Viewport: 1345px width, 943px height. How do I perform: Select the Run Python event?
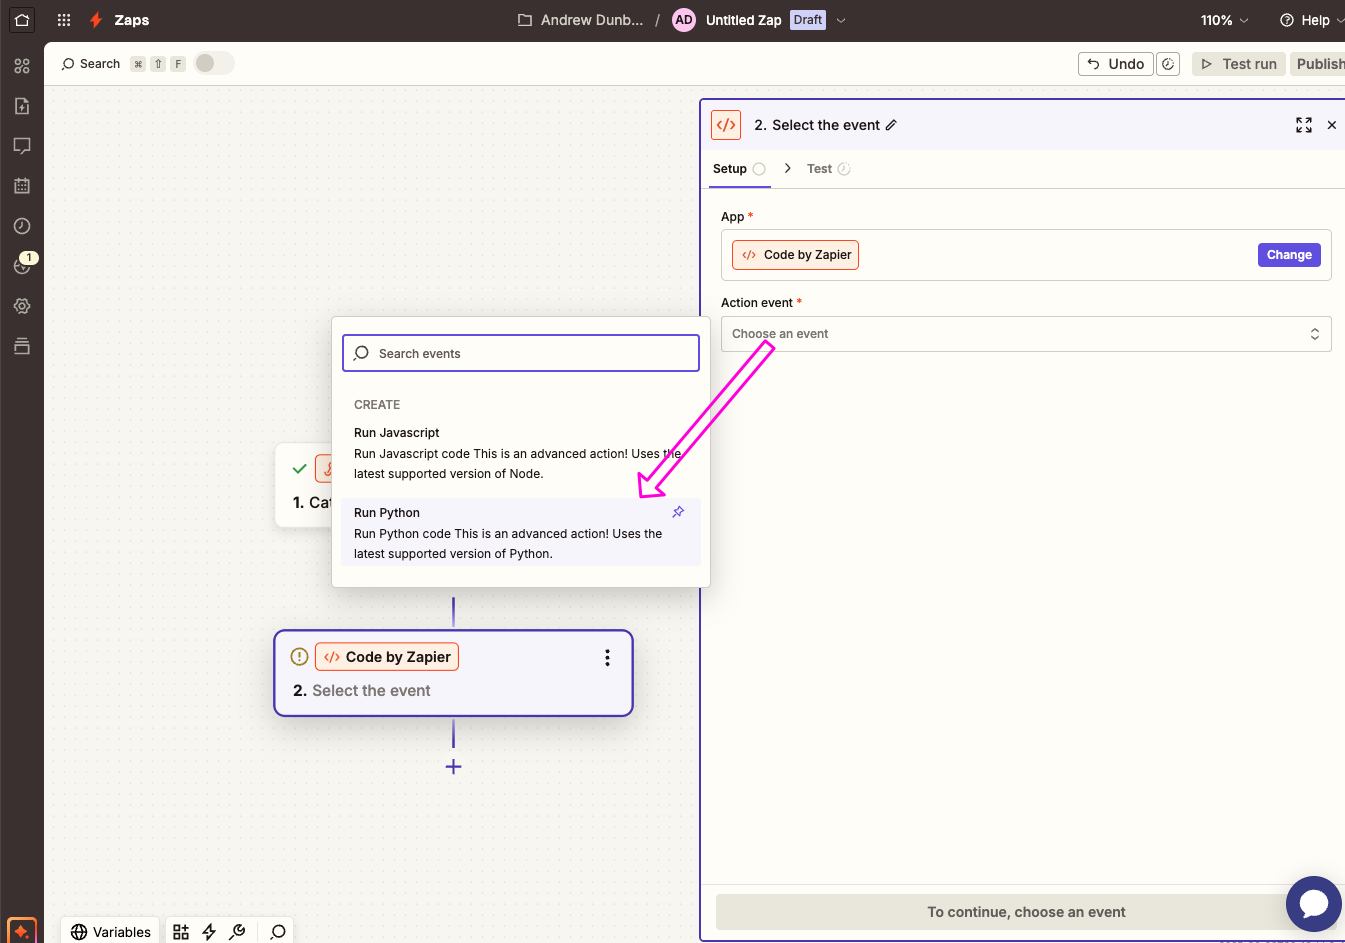pyautogui.click(x=521, y=533)
